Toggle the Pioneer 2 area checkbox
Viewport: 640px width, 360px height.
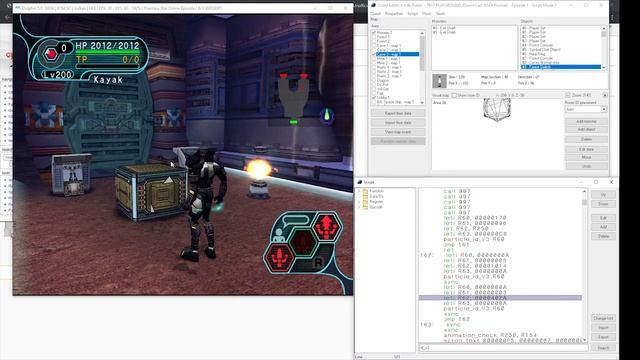click(373, 32)
